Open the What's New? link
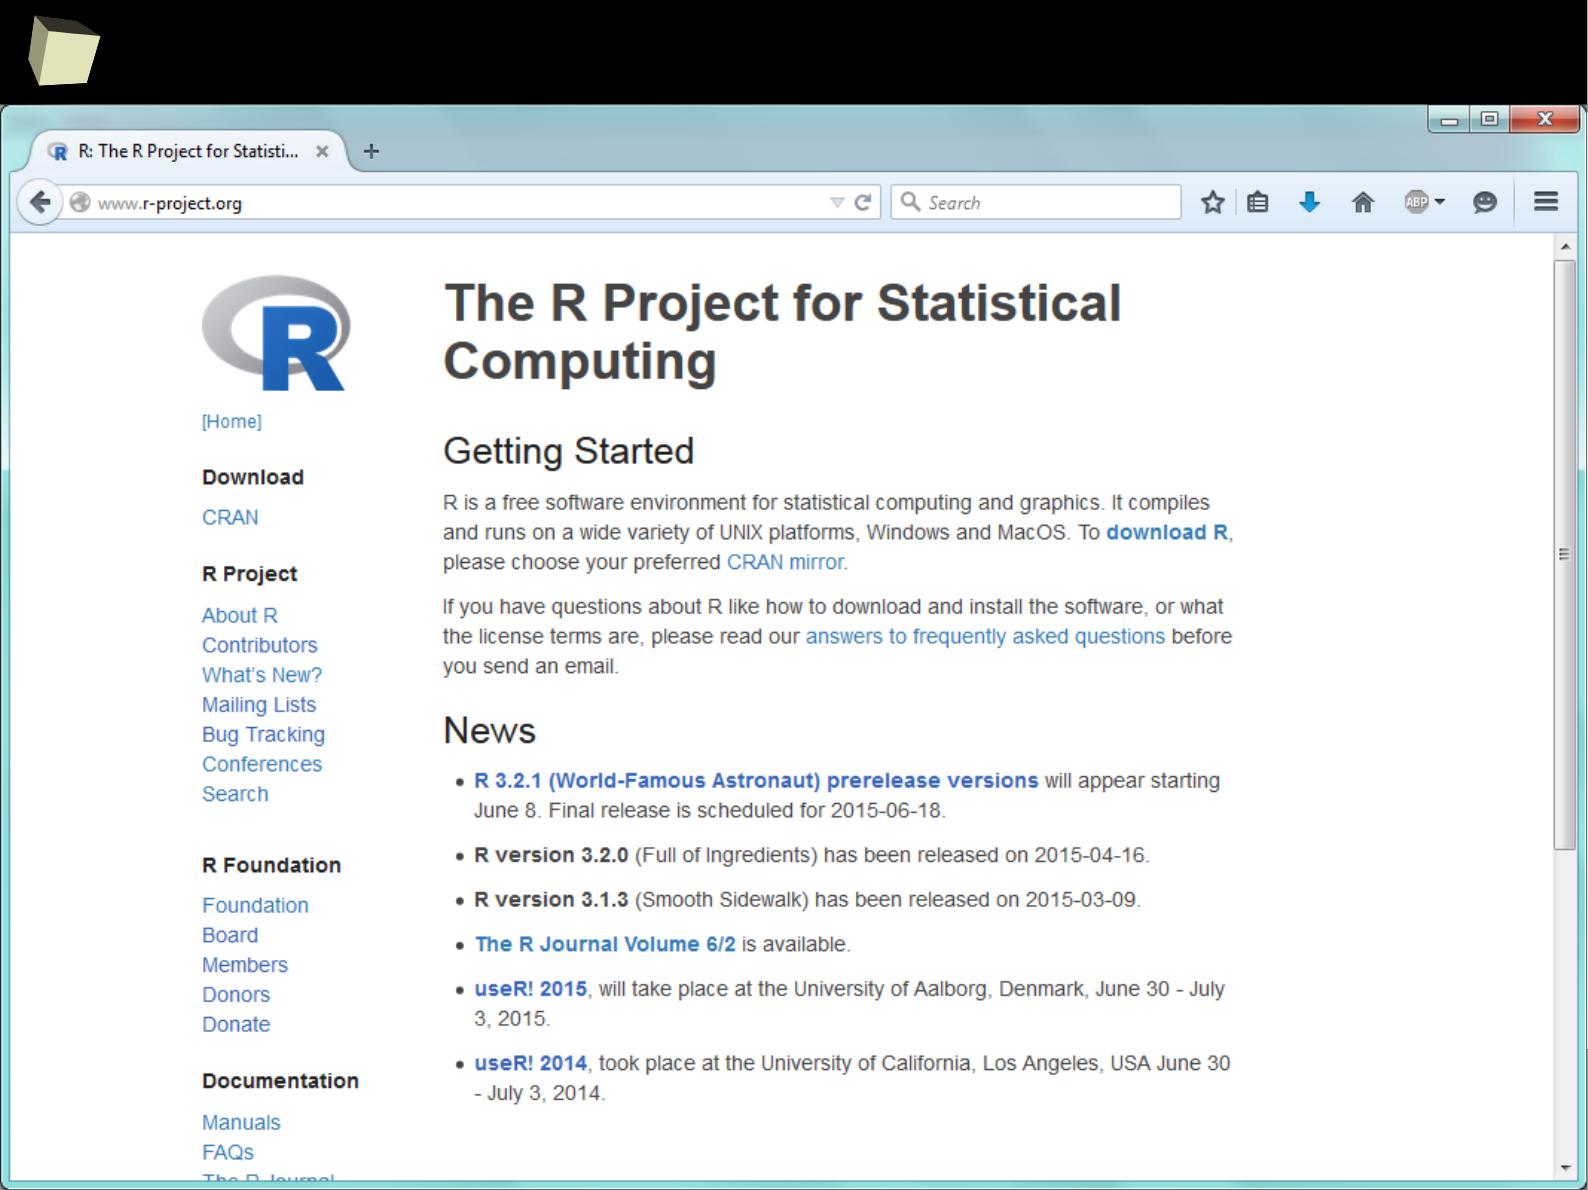This screenshot has height=1190, width=1588. point(261,675)
